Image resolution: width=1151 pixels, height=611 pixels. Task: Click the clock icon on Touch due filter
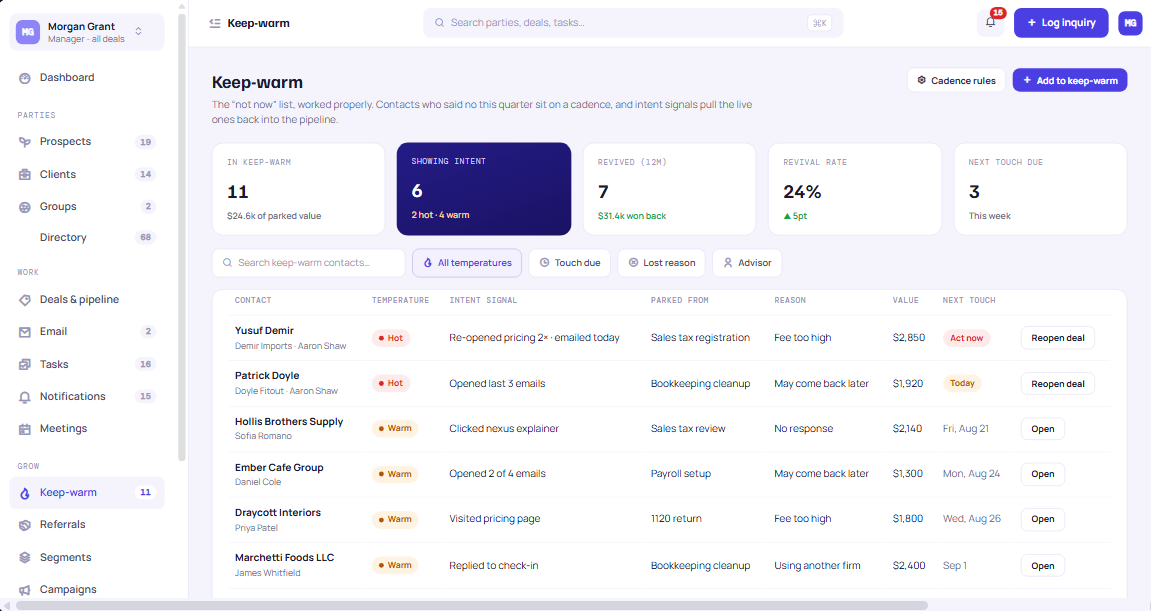point(544,263)
